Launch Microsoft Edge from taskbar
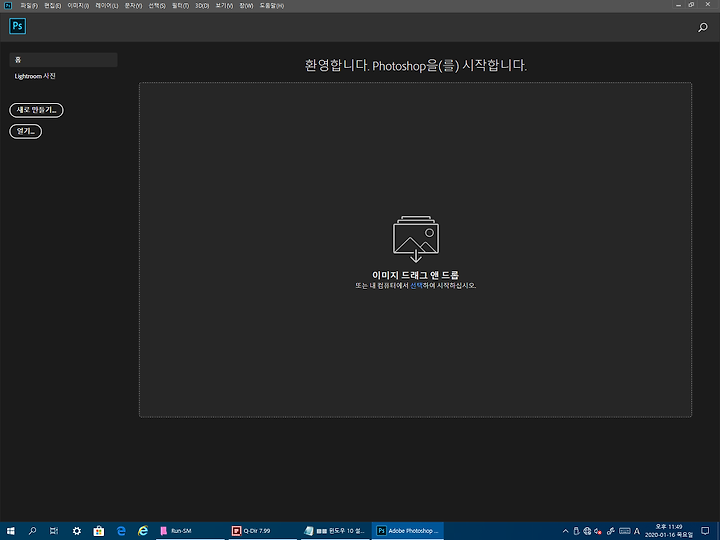Image resolution: width=720 pixels, height=540 pixels. [121, 531]
